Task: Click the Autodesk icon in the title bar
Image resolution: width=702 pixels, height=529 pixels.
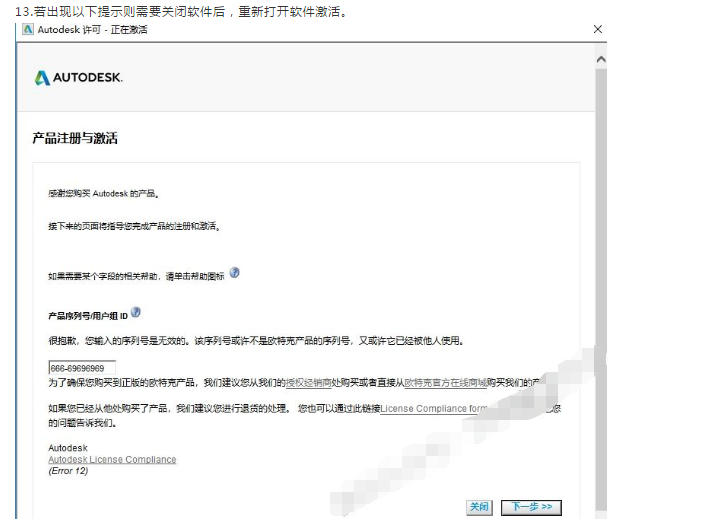Action: (x=28, y=30)
